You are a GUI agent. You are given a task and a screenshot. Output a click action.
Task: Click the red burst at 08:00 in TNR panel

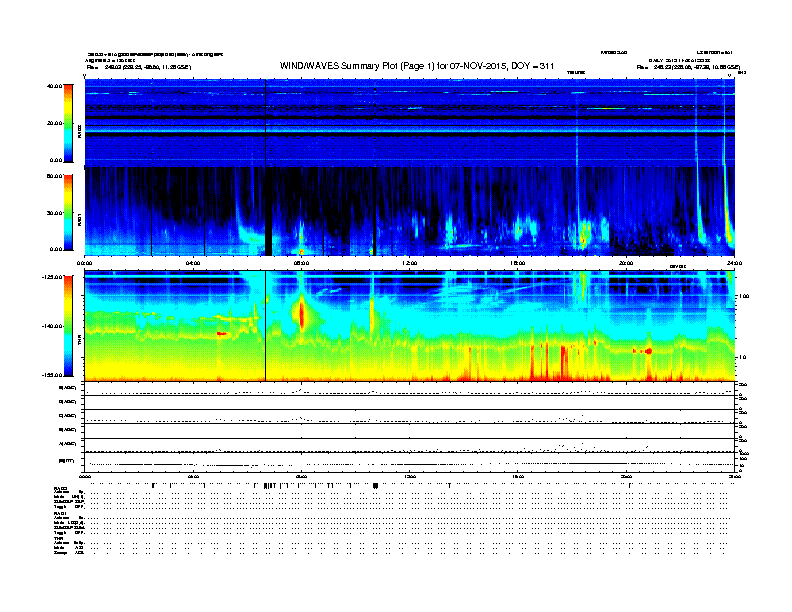302,315
